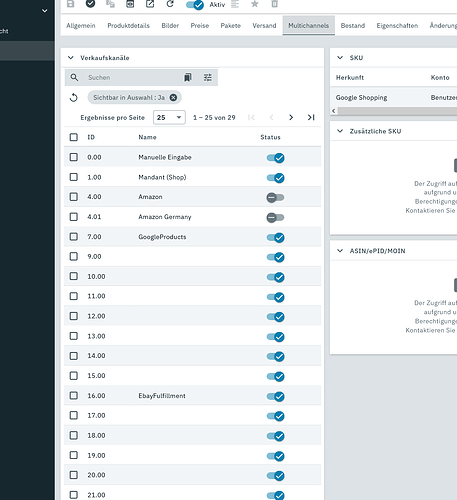The image size is (457, 500).
Task: Open item in new tab icon
Action: [x=150, y=4]
